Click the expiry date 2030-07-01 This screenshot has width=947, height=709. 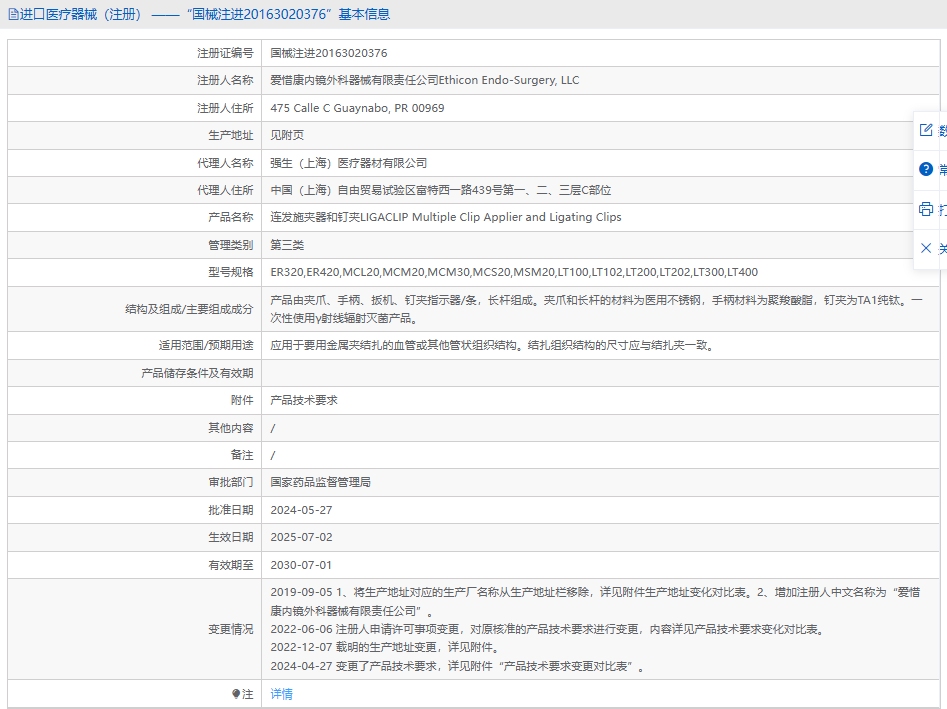click(301, 565)
